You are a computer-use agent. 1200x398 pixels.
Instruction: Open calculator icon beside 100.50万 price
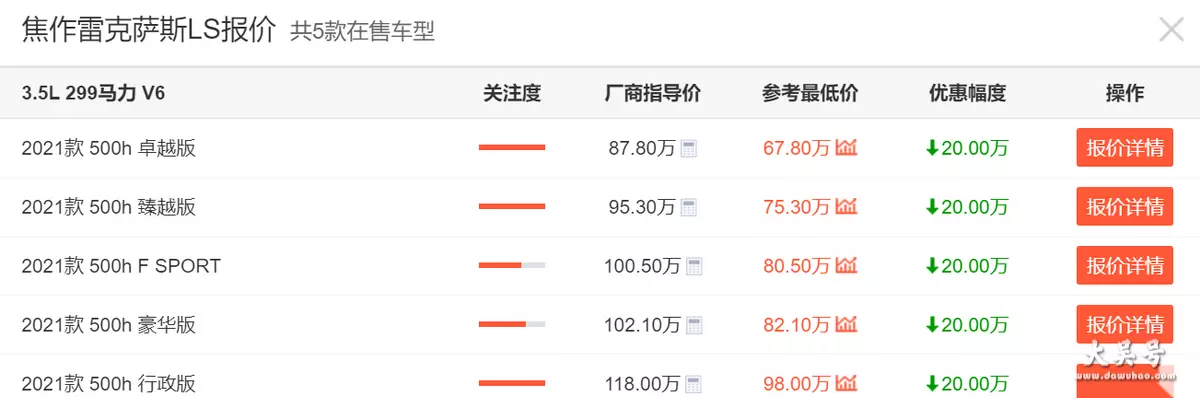pyautogui.click(x=695, y=267)
